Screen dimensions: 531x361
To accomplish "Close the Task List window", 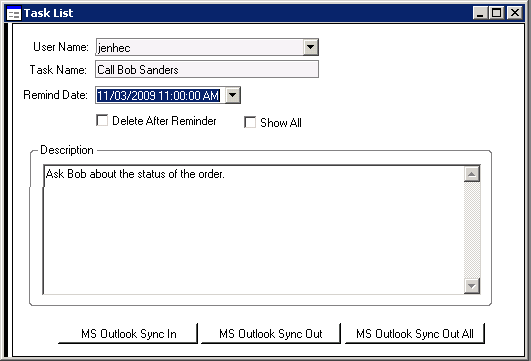I will coord(514,13).
